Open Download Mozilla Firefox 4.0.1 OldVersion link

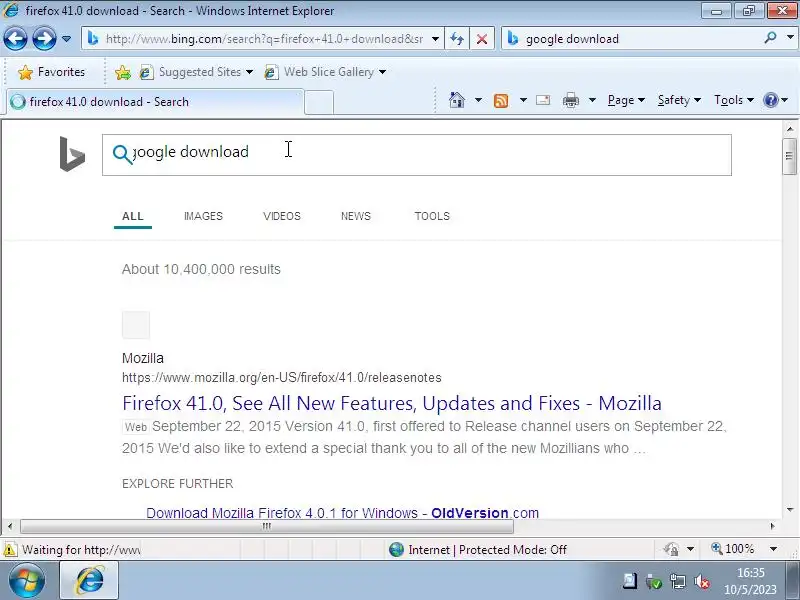(342, 513)
